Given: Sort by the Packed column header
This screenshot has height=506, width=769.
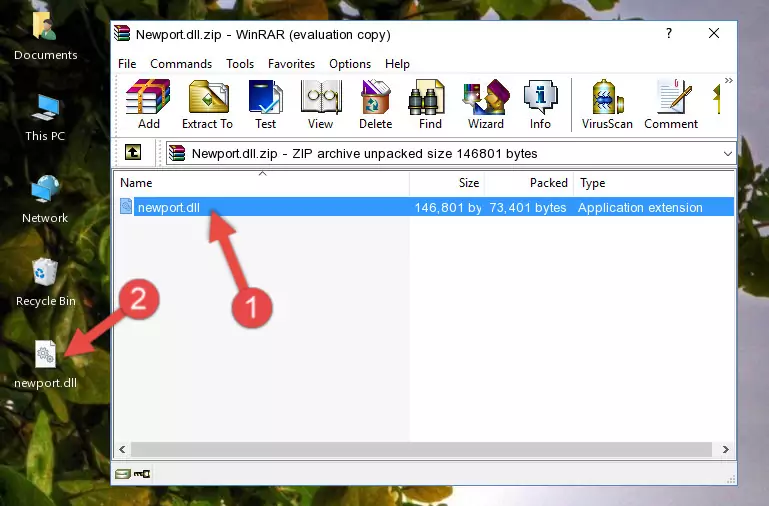Looking at the screenshot, I should click(x=529, y=183).
